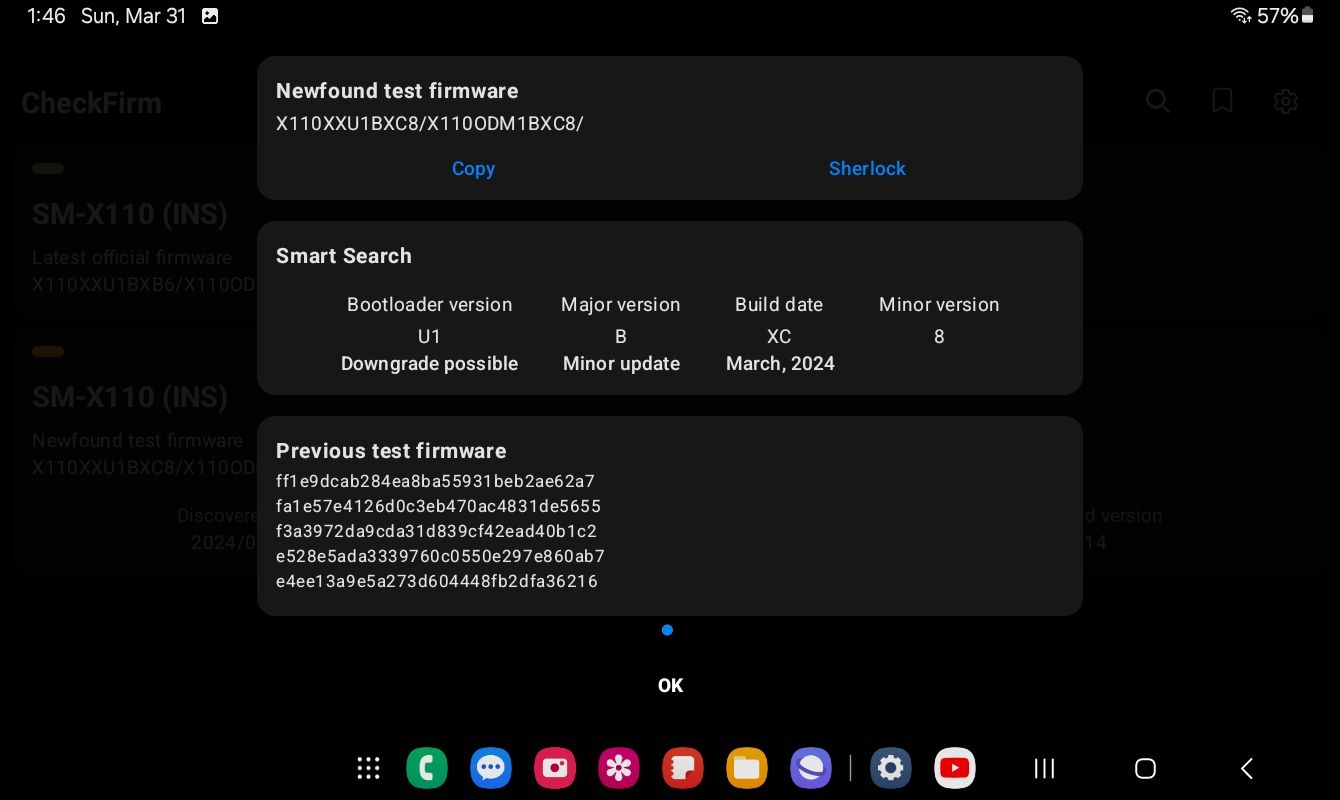
Task: Launch the red Camera app
Action: (x=555, y=768)
